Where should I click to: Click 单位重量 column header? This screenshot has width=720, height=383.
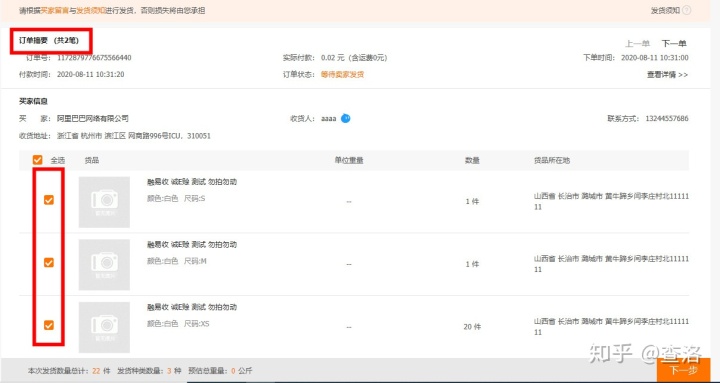click(349, 160)
